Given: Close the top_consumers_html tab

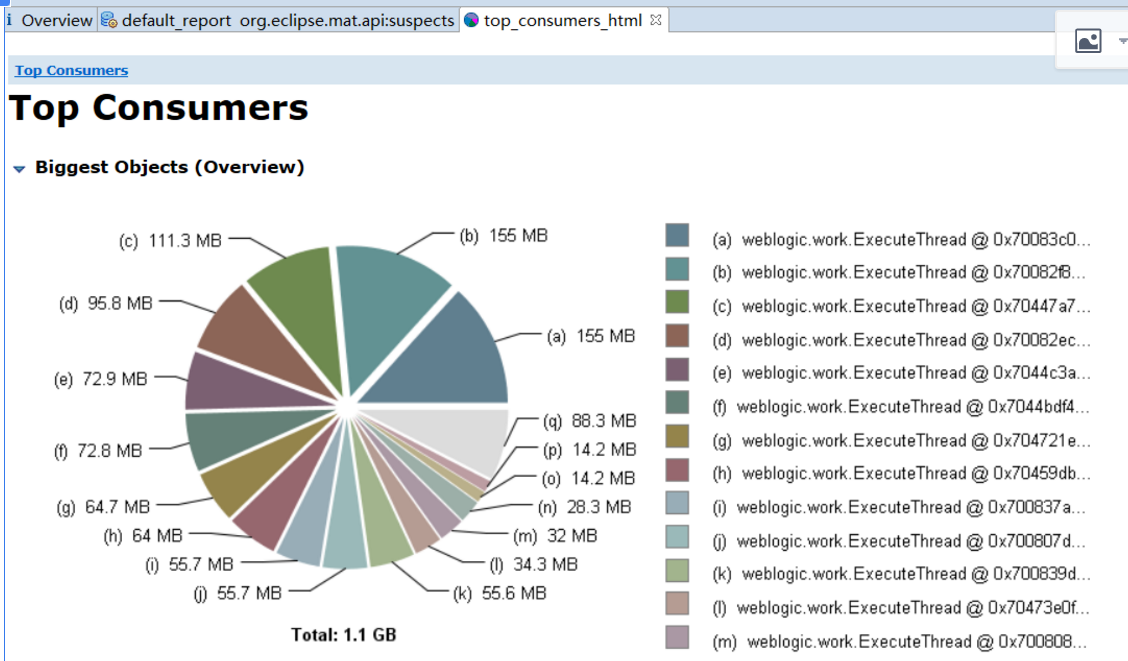Looking at the screenshot, I should click(655, 20).
